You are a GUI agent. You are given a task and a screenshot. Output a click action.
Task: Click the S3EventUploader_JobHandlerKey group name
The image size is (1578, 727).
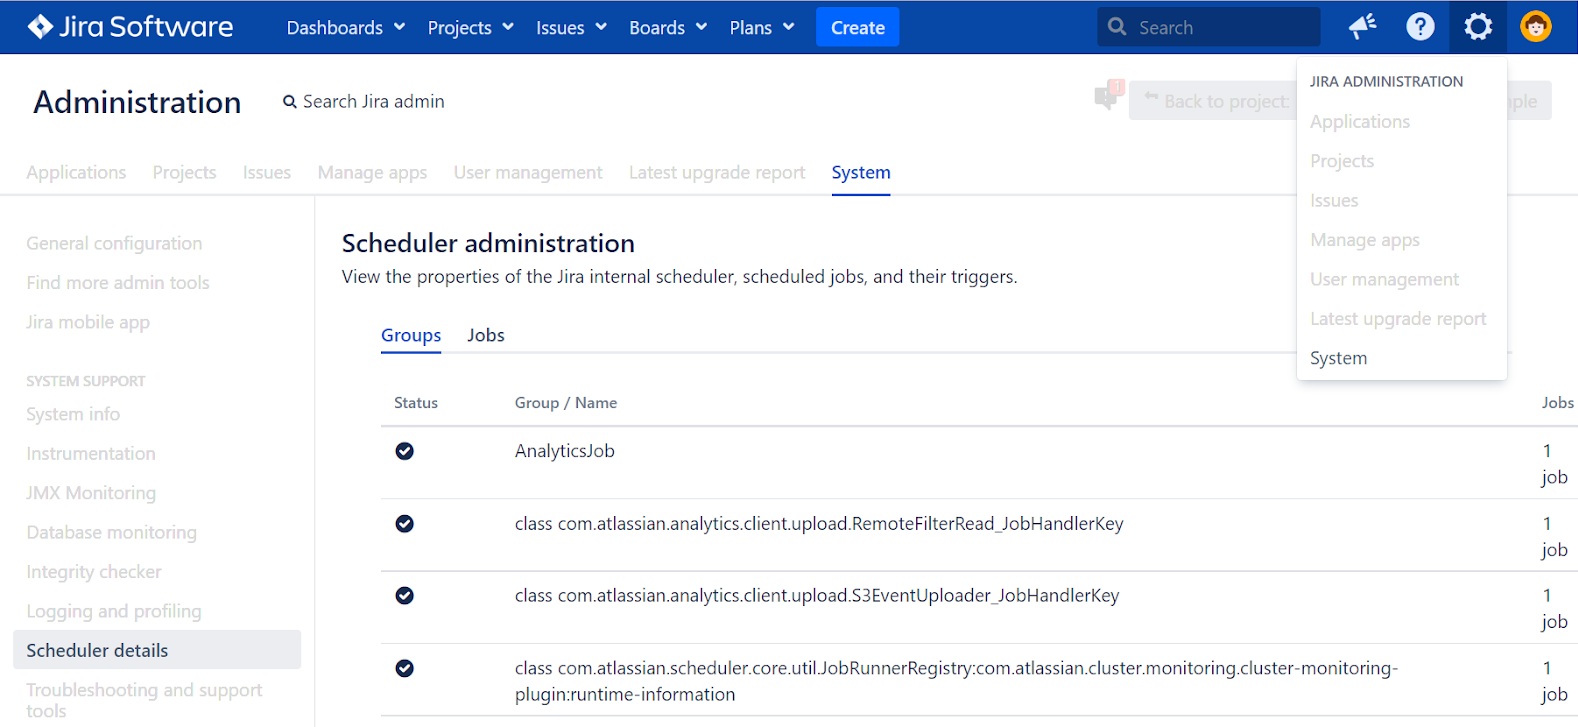[817, 596]
